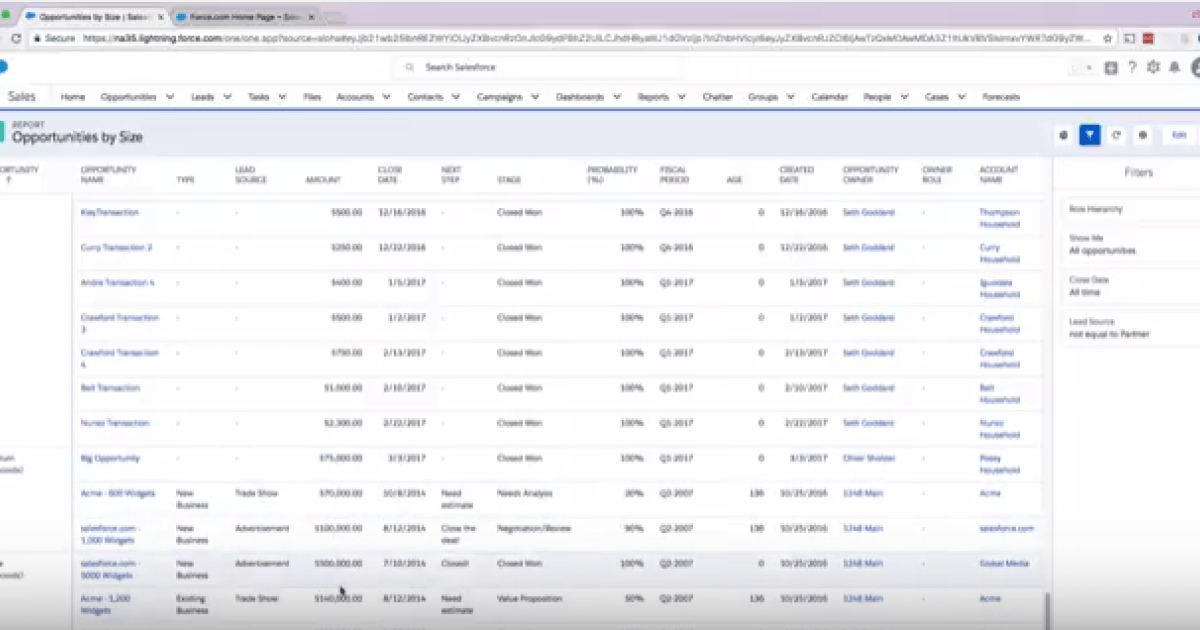This screenshot has height=630, width=1200.
Task: Open the Salesforce help question mark icon
Action: coord(1132,67)
